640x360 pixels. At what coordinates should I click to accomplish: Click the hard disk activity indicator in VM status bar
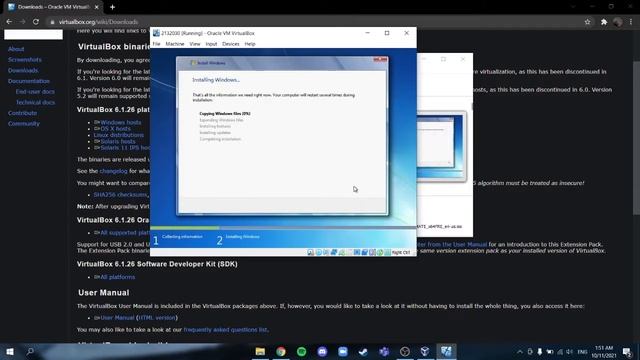pyautogui.click(x=311, y=252)
